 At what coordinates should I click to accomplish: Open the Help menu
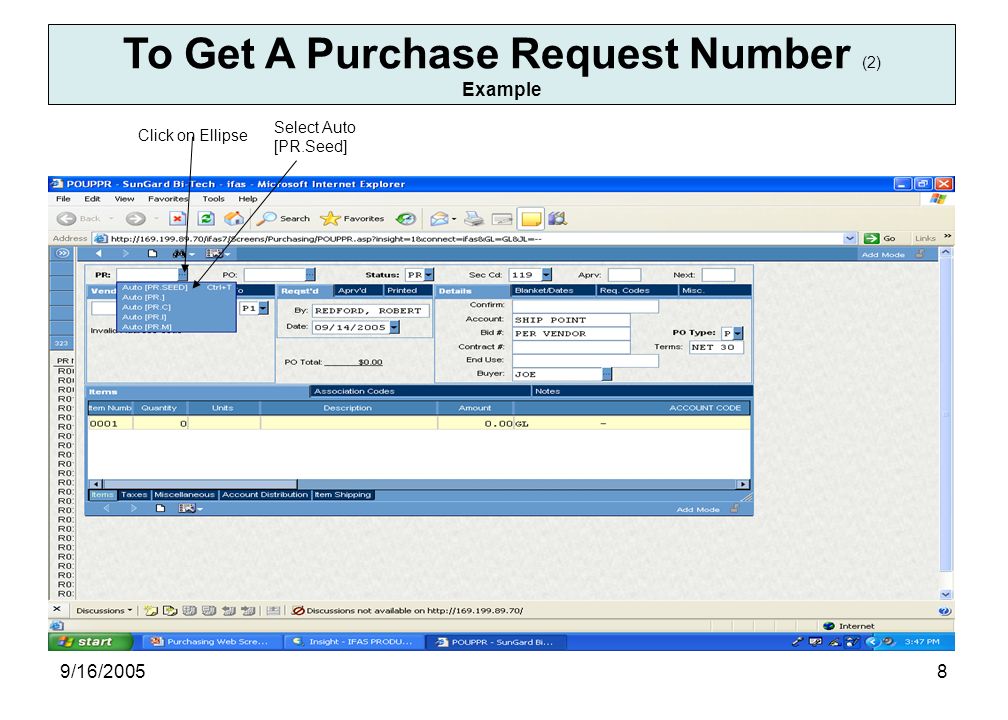pos(248,199)
